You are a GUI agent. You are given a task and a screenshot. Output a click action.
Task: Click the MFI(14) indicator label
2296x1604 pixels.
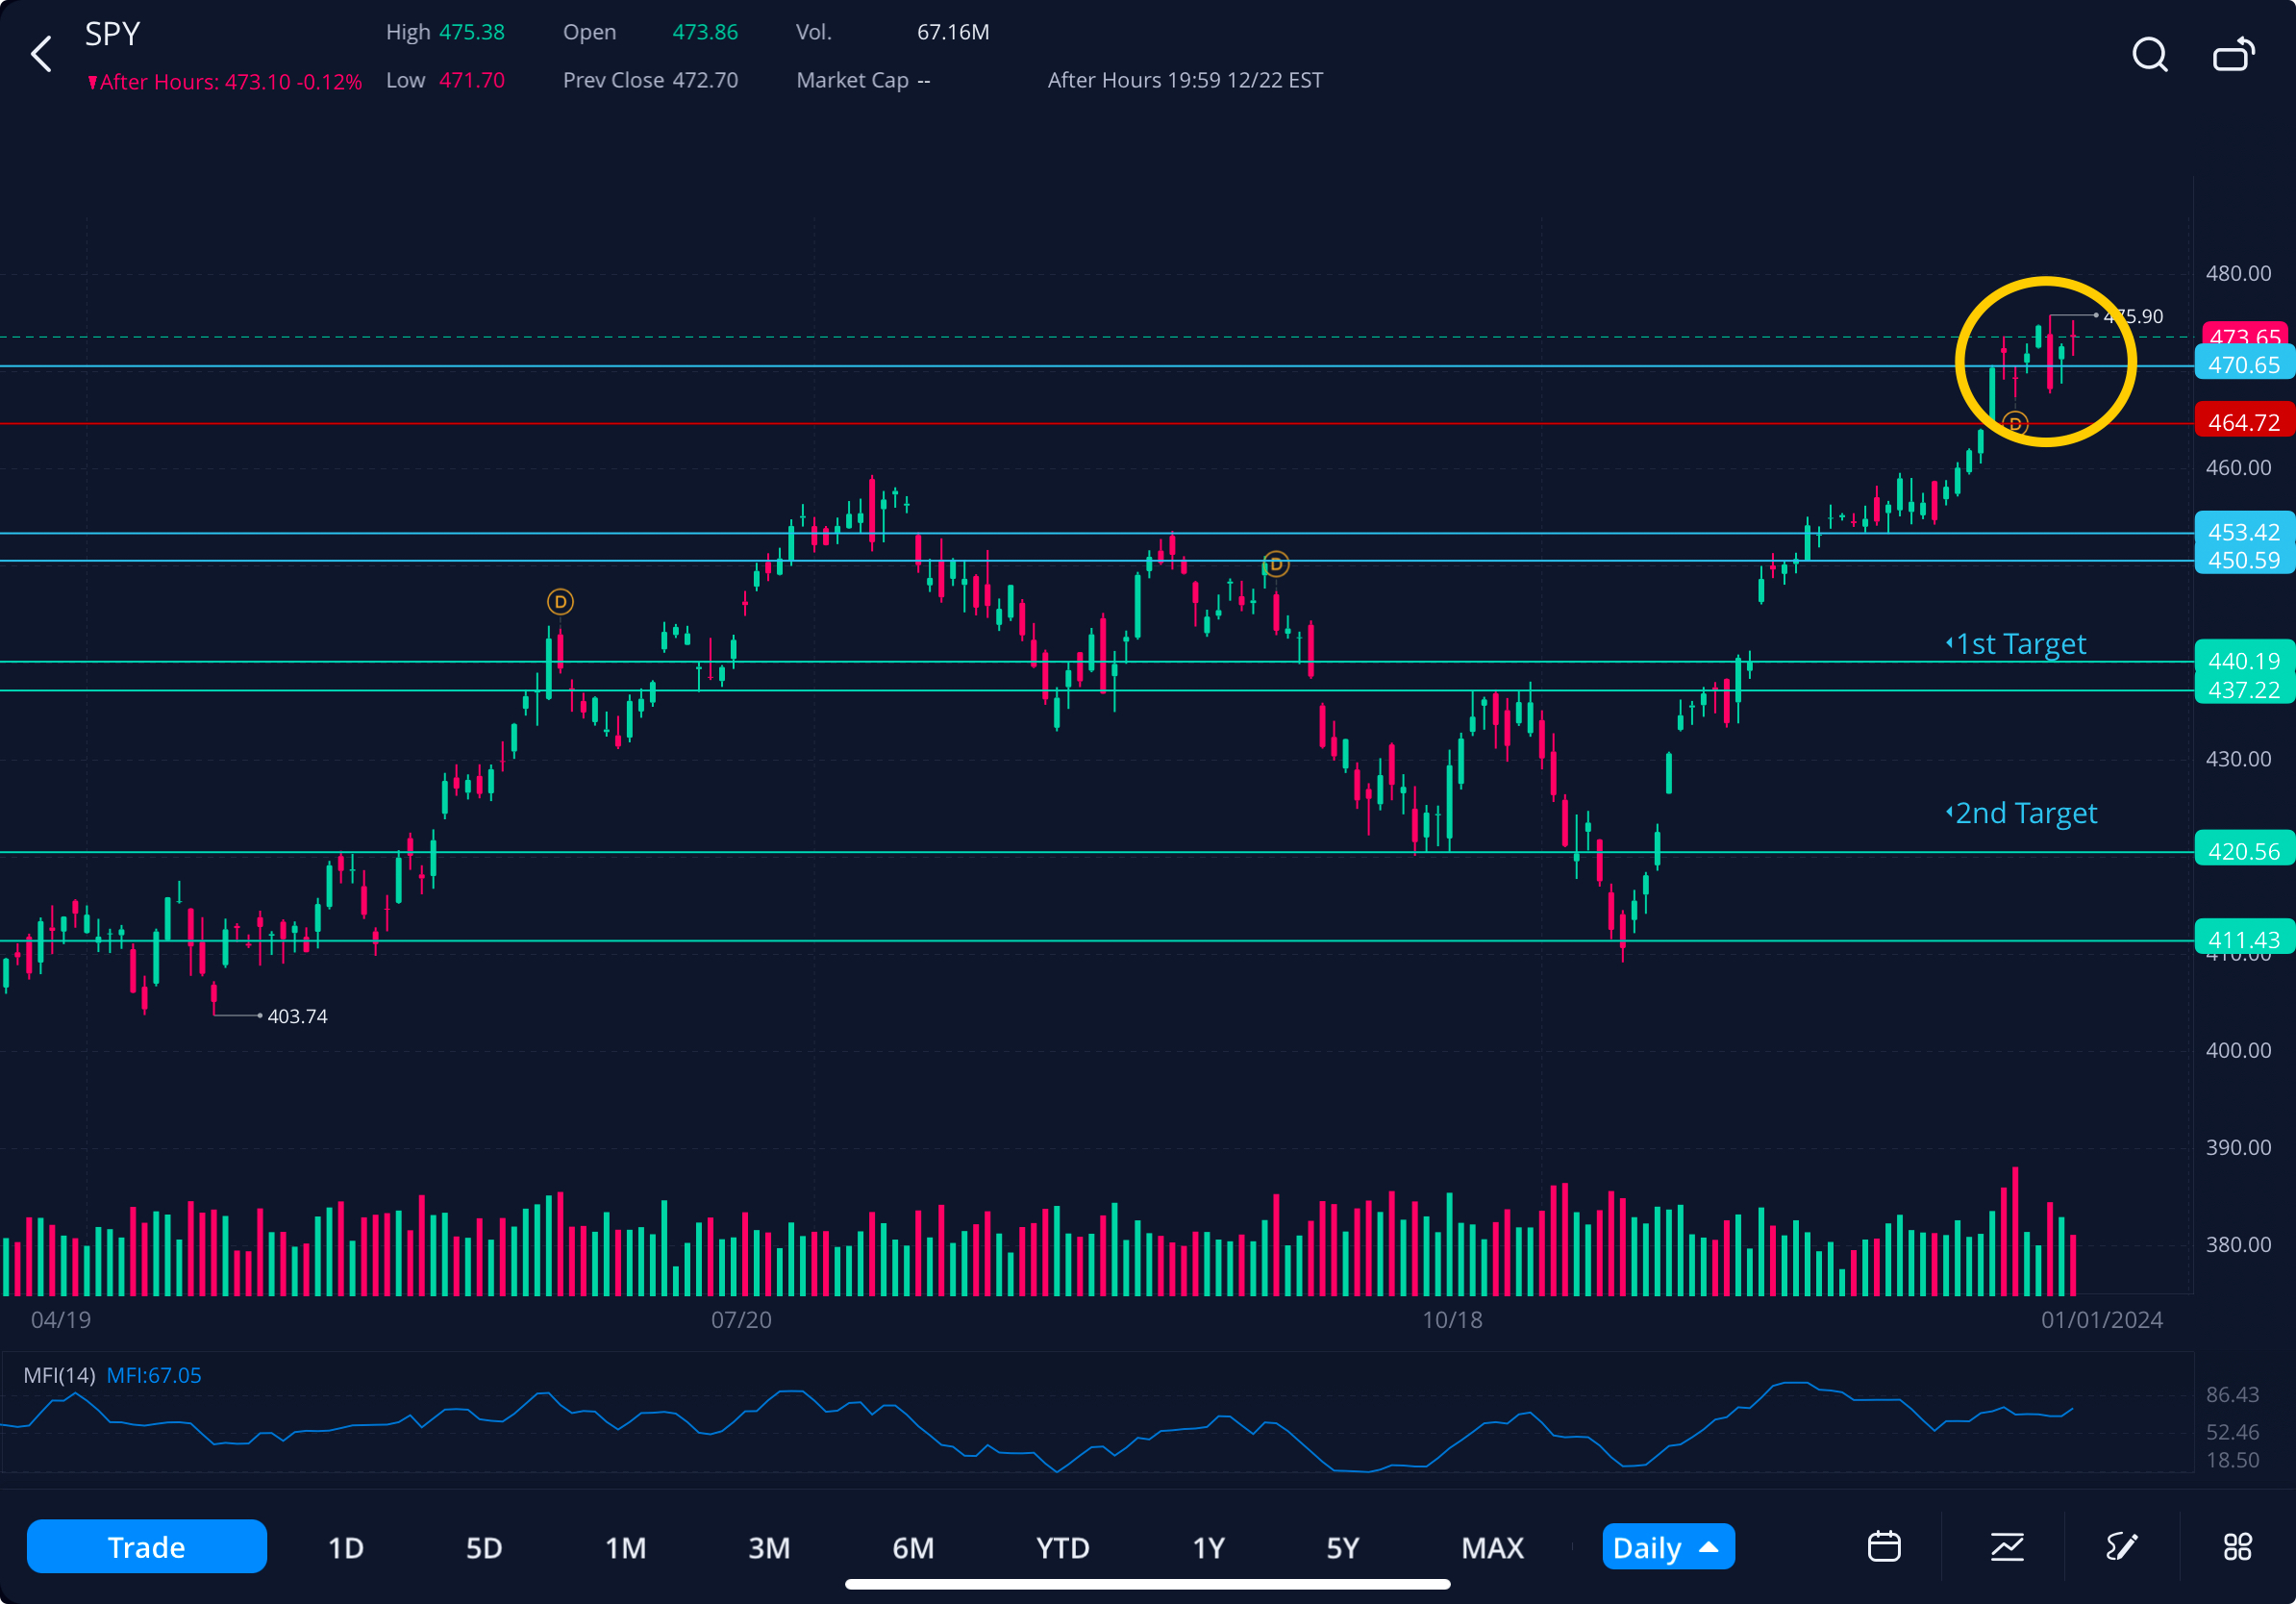coord(59,1375)
